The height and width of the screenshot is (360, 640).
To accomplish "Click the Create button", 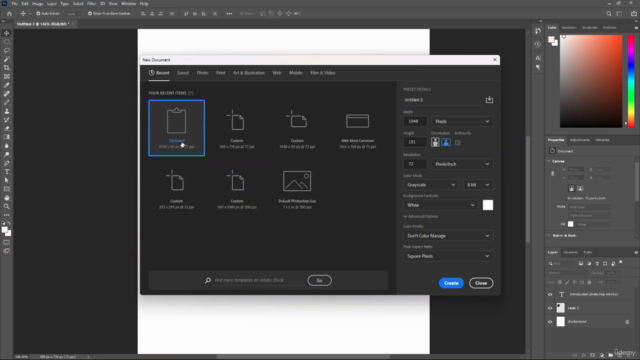I will point(451,283).
